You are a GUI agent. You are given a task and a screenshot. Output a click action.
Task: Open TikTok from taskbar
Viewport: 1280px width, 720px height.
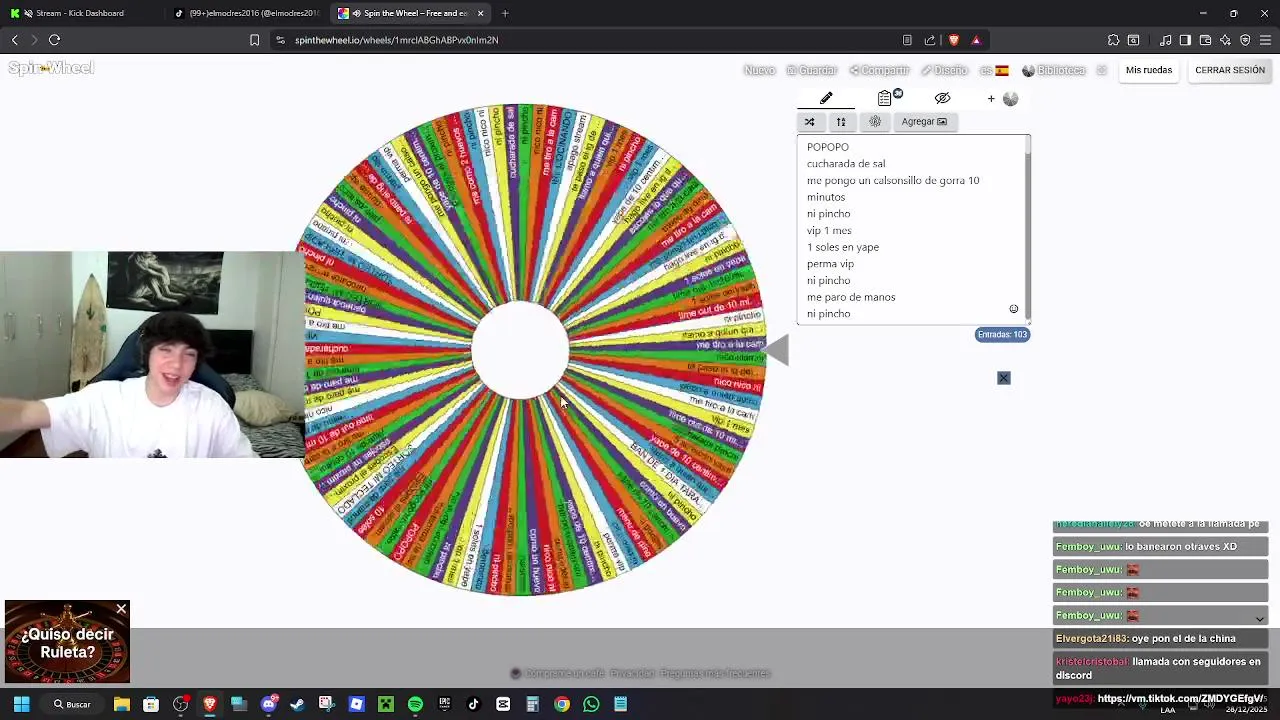click(474, 704)
